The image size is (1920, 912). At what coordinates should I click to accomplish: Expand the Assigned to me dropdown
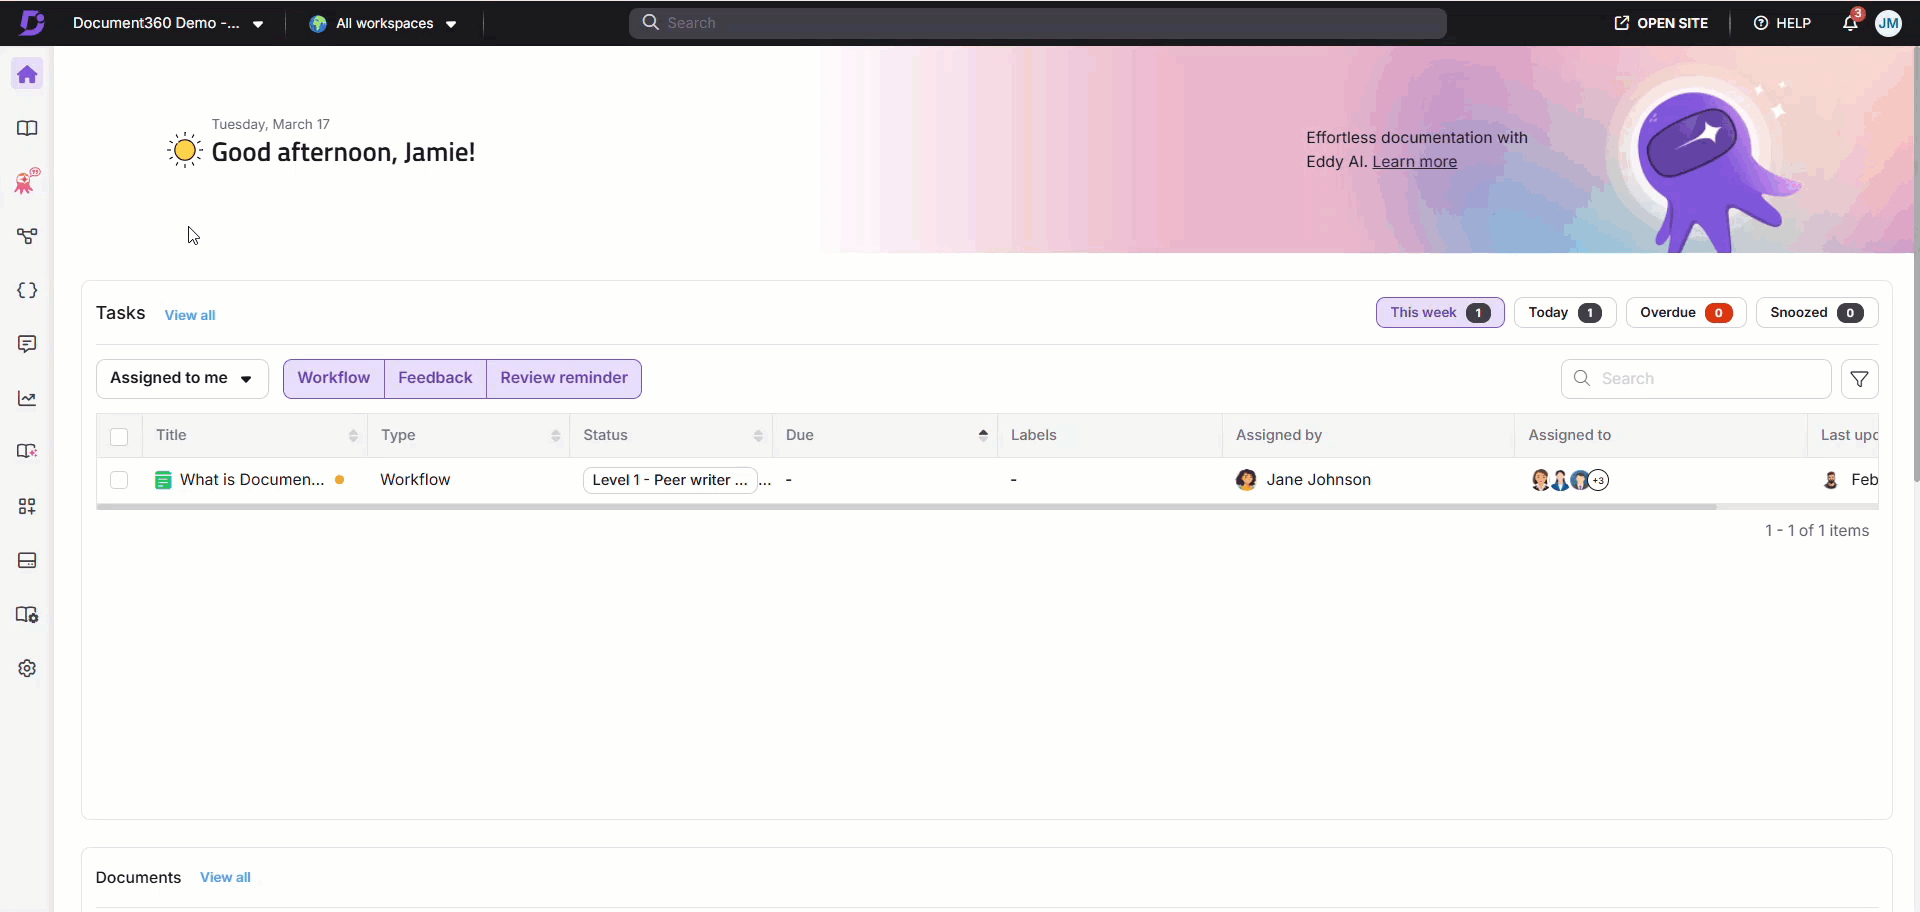182,379
